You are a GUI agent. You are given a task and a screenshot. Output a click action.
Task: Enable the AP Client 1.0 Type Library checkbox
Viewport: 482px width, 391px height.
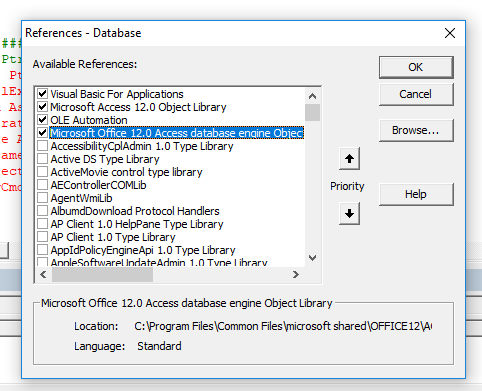point(42,237)
